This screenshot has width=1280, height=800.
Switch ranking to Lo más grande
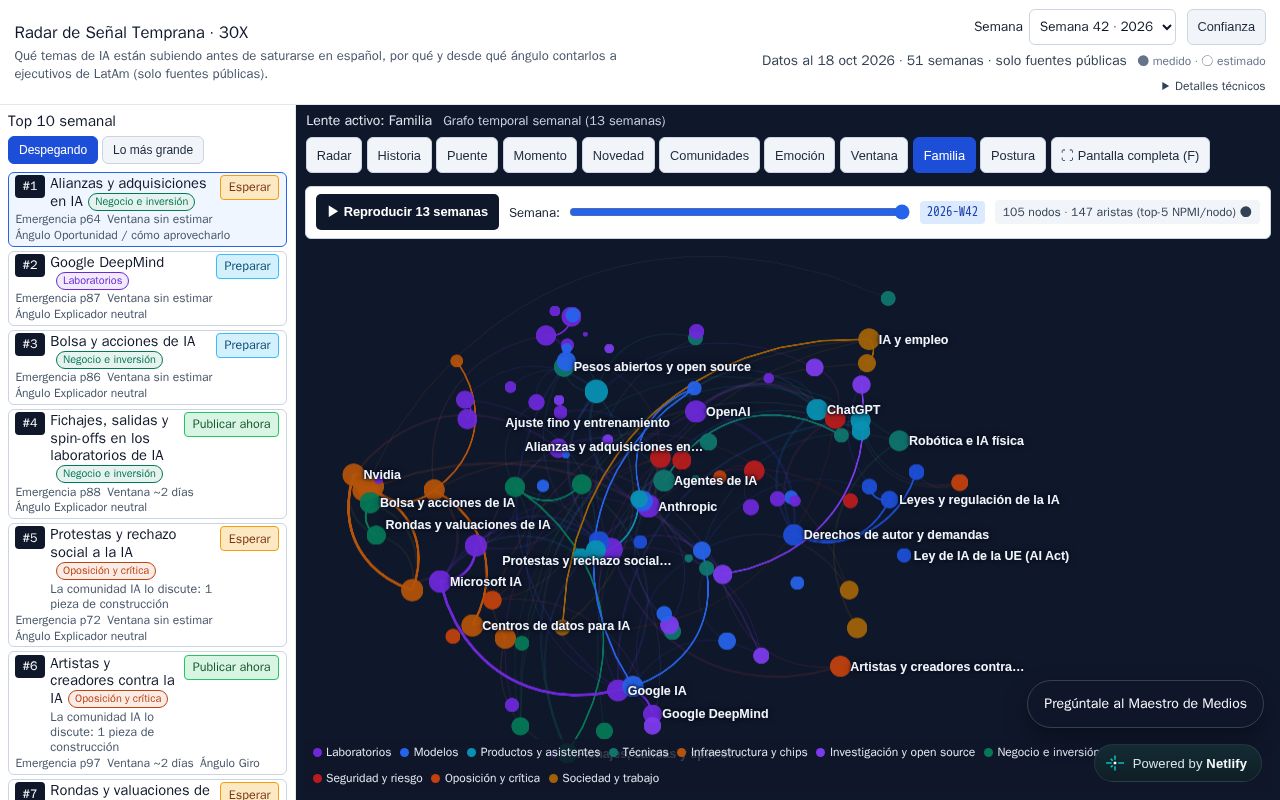click(x=153, y=150)
